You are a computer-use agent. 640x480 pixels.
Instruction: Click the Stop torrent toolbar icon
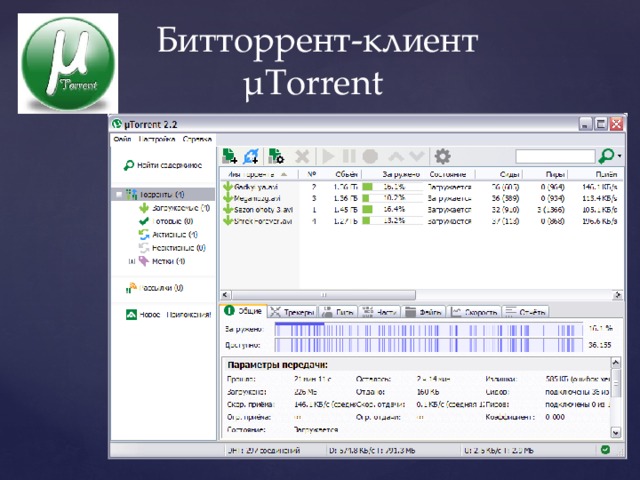371,156
